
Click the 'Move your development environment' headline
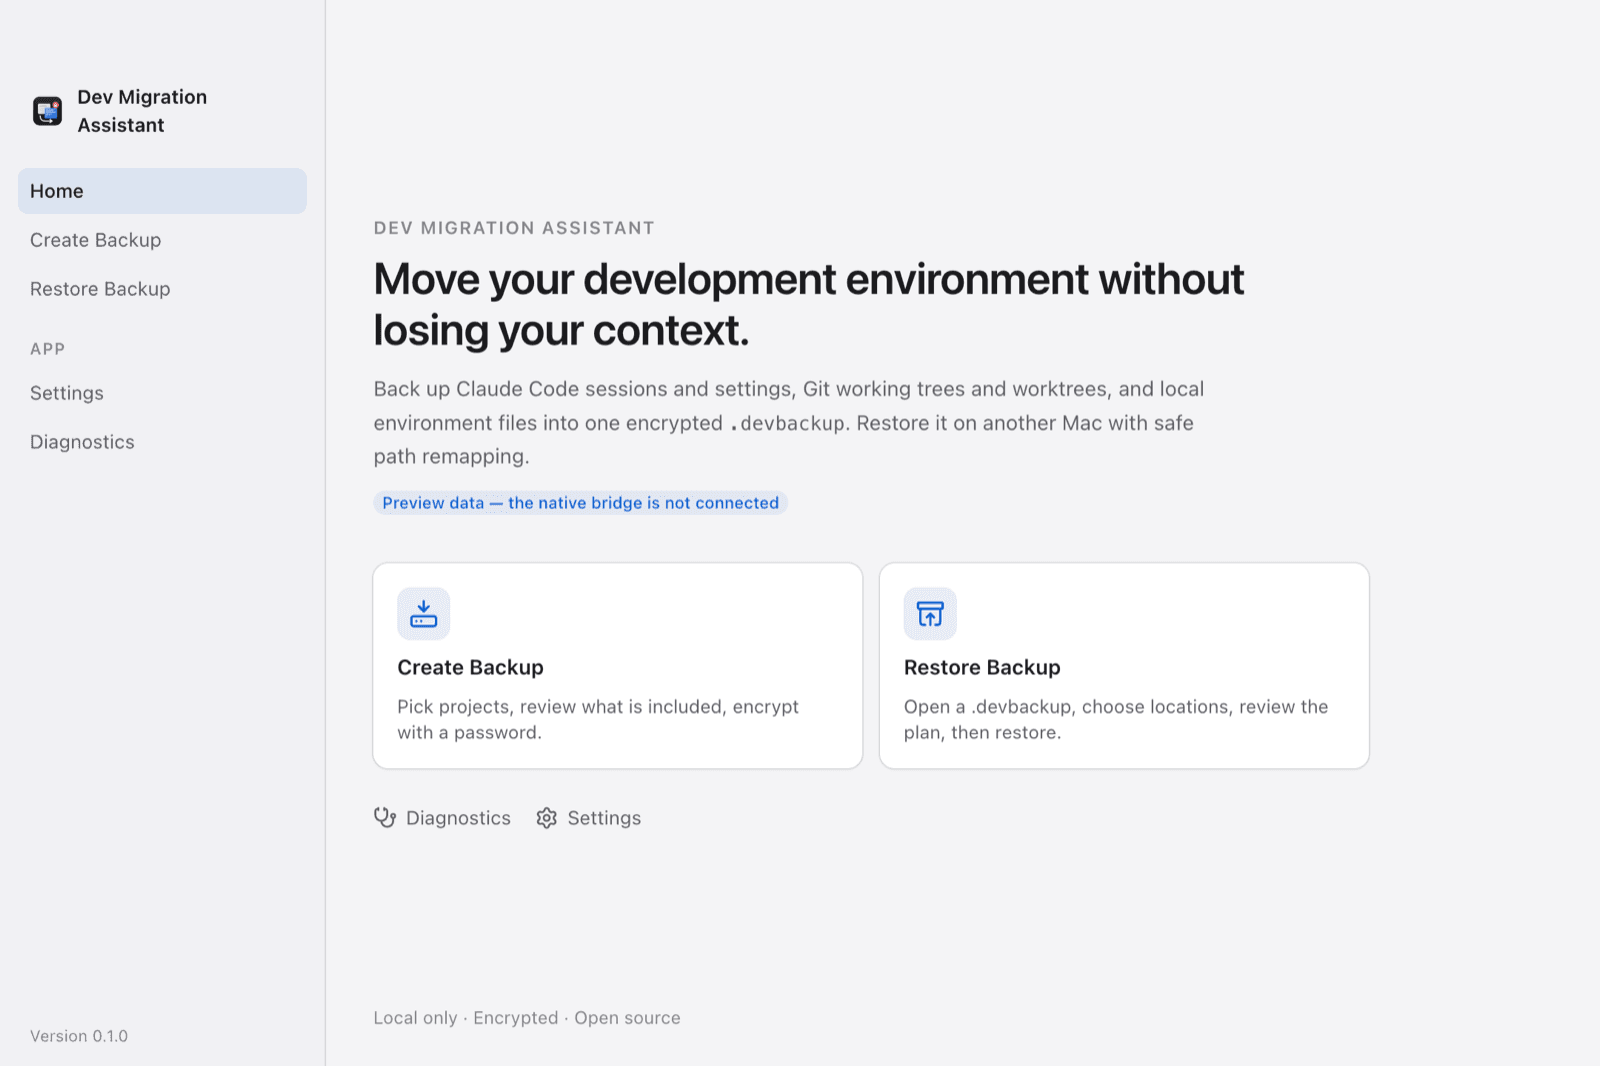(x=808, y=305)
